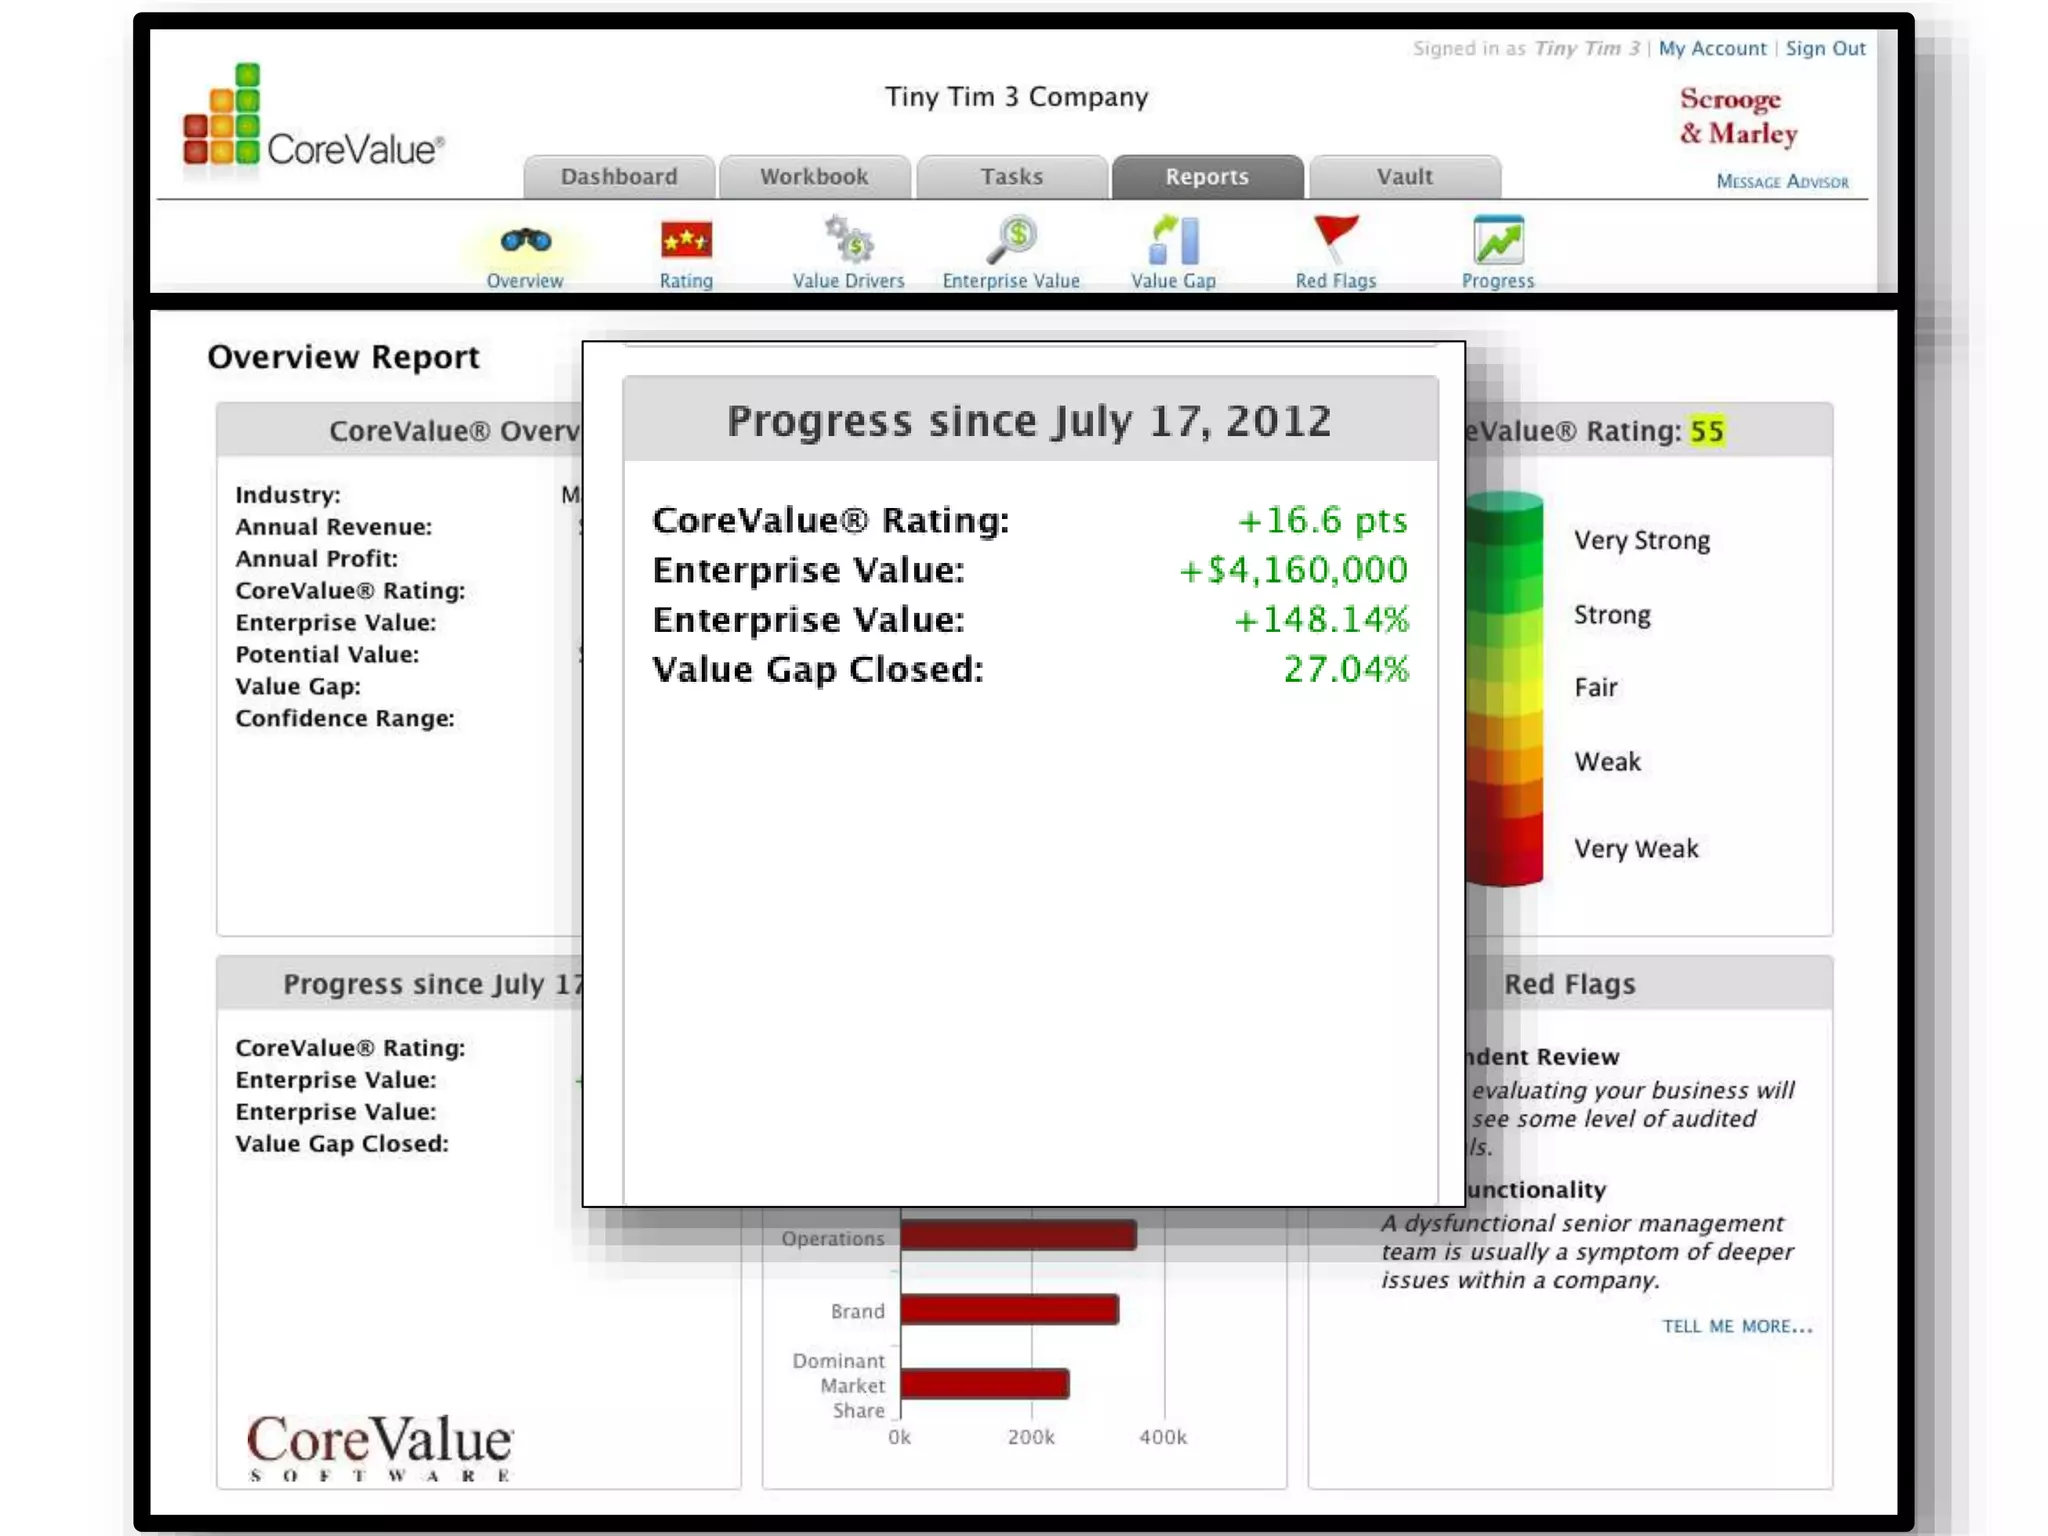The width and height of the screenshot is (2048, 1536).
Task: Click the rating color gauge cylinder
Action: pos(1506,690)
